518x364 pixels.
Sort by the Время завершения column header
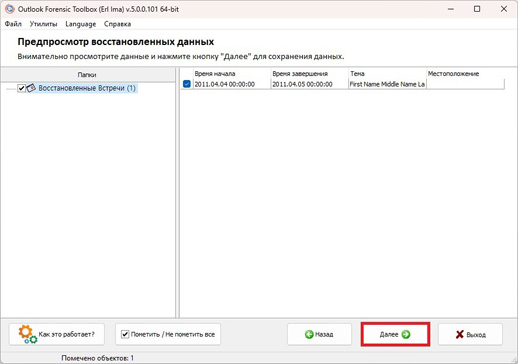(x=310, y=74)
